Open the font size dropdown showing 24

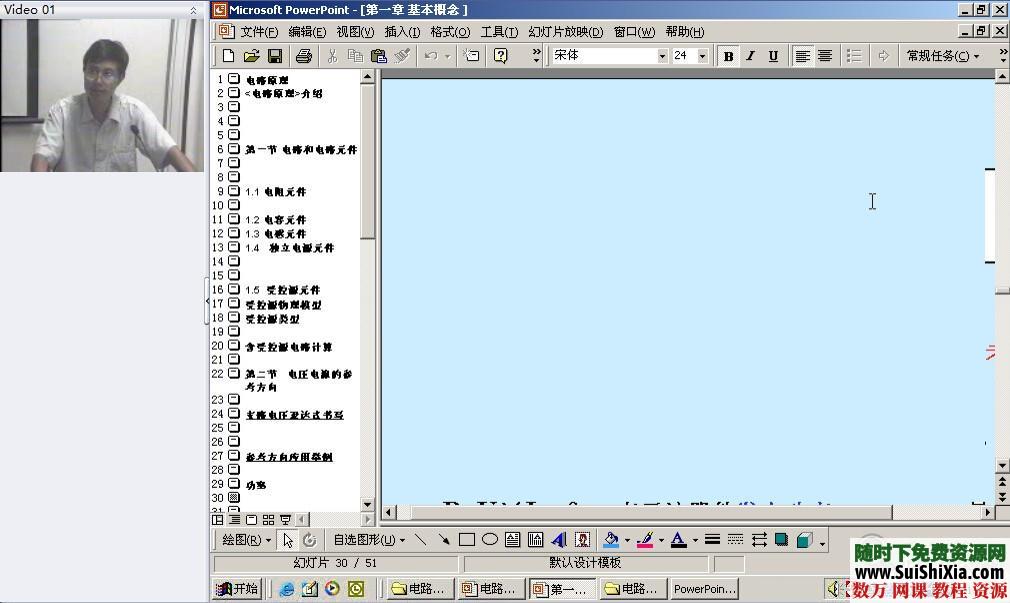702,56
